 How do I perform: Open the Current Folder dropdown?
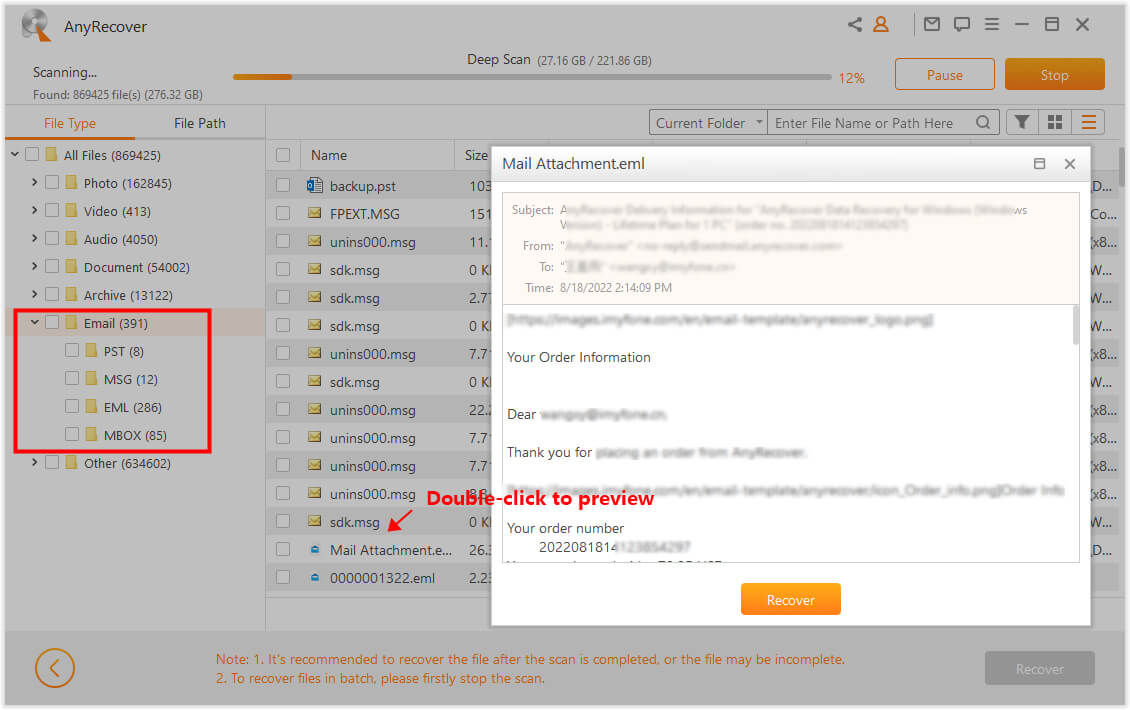tap(708, 123)
